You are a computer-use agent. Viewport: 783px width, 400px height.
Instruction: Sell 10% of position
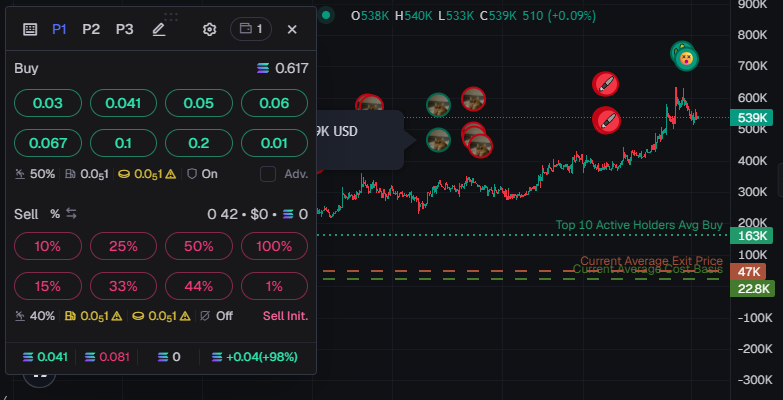tap(48, 246)
